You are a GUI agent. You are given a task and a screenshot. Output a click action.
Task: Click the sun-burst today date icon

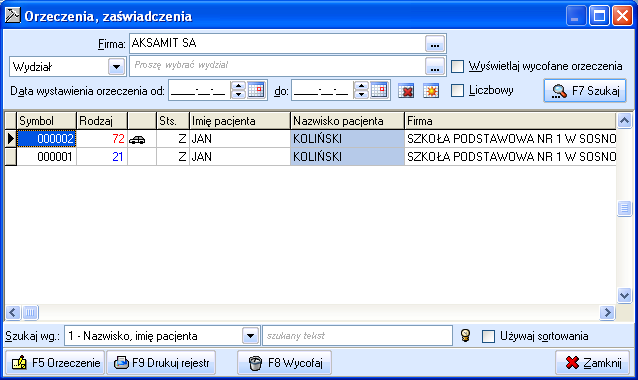pos(430,91)
